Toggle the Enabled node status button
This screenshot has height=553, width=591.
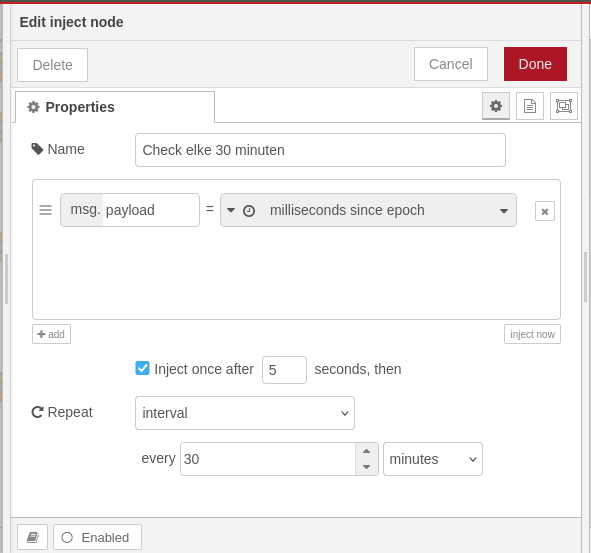coord(97,537)
